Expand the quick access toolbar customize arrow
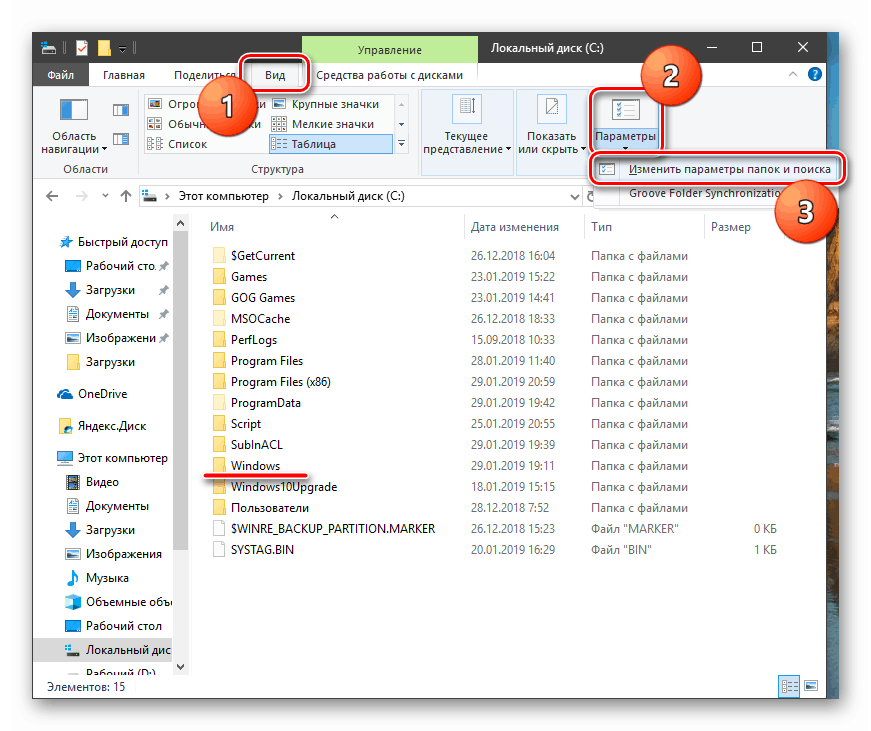 [122, 47]
